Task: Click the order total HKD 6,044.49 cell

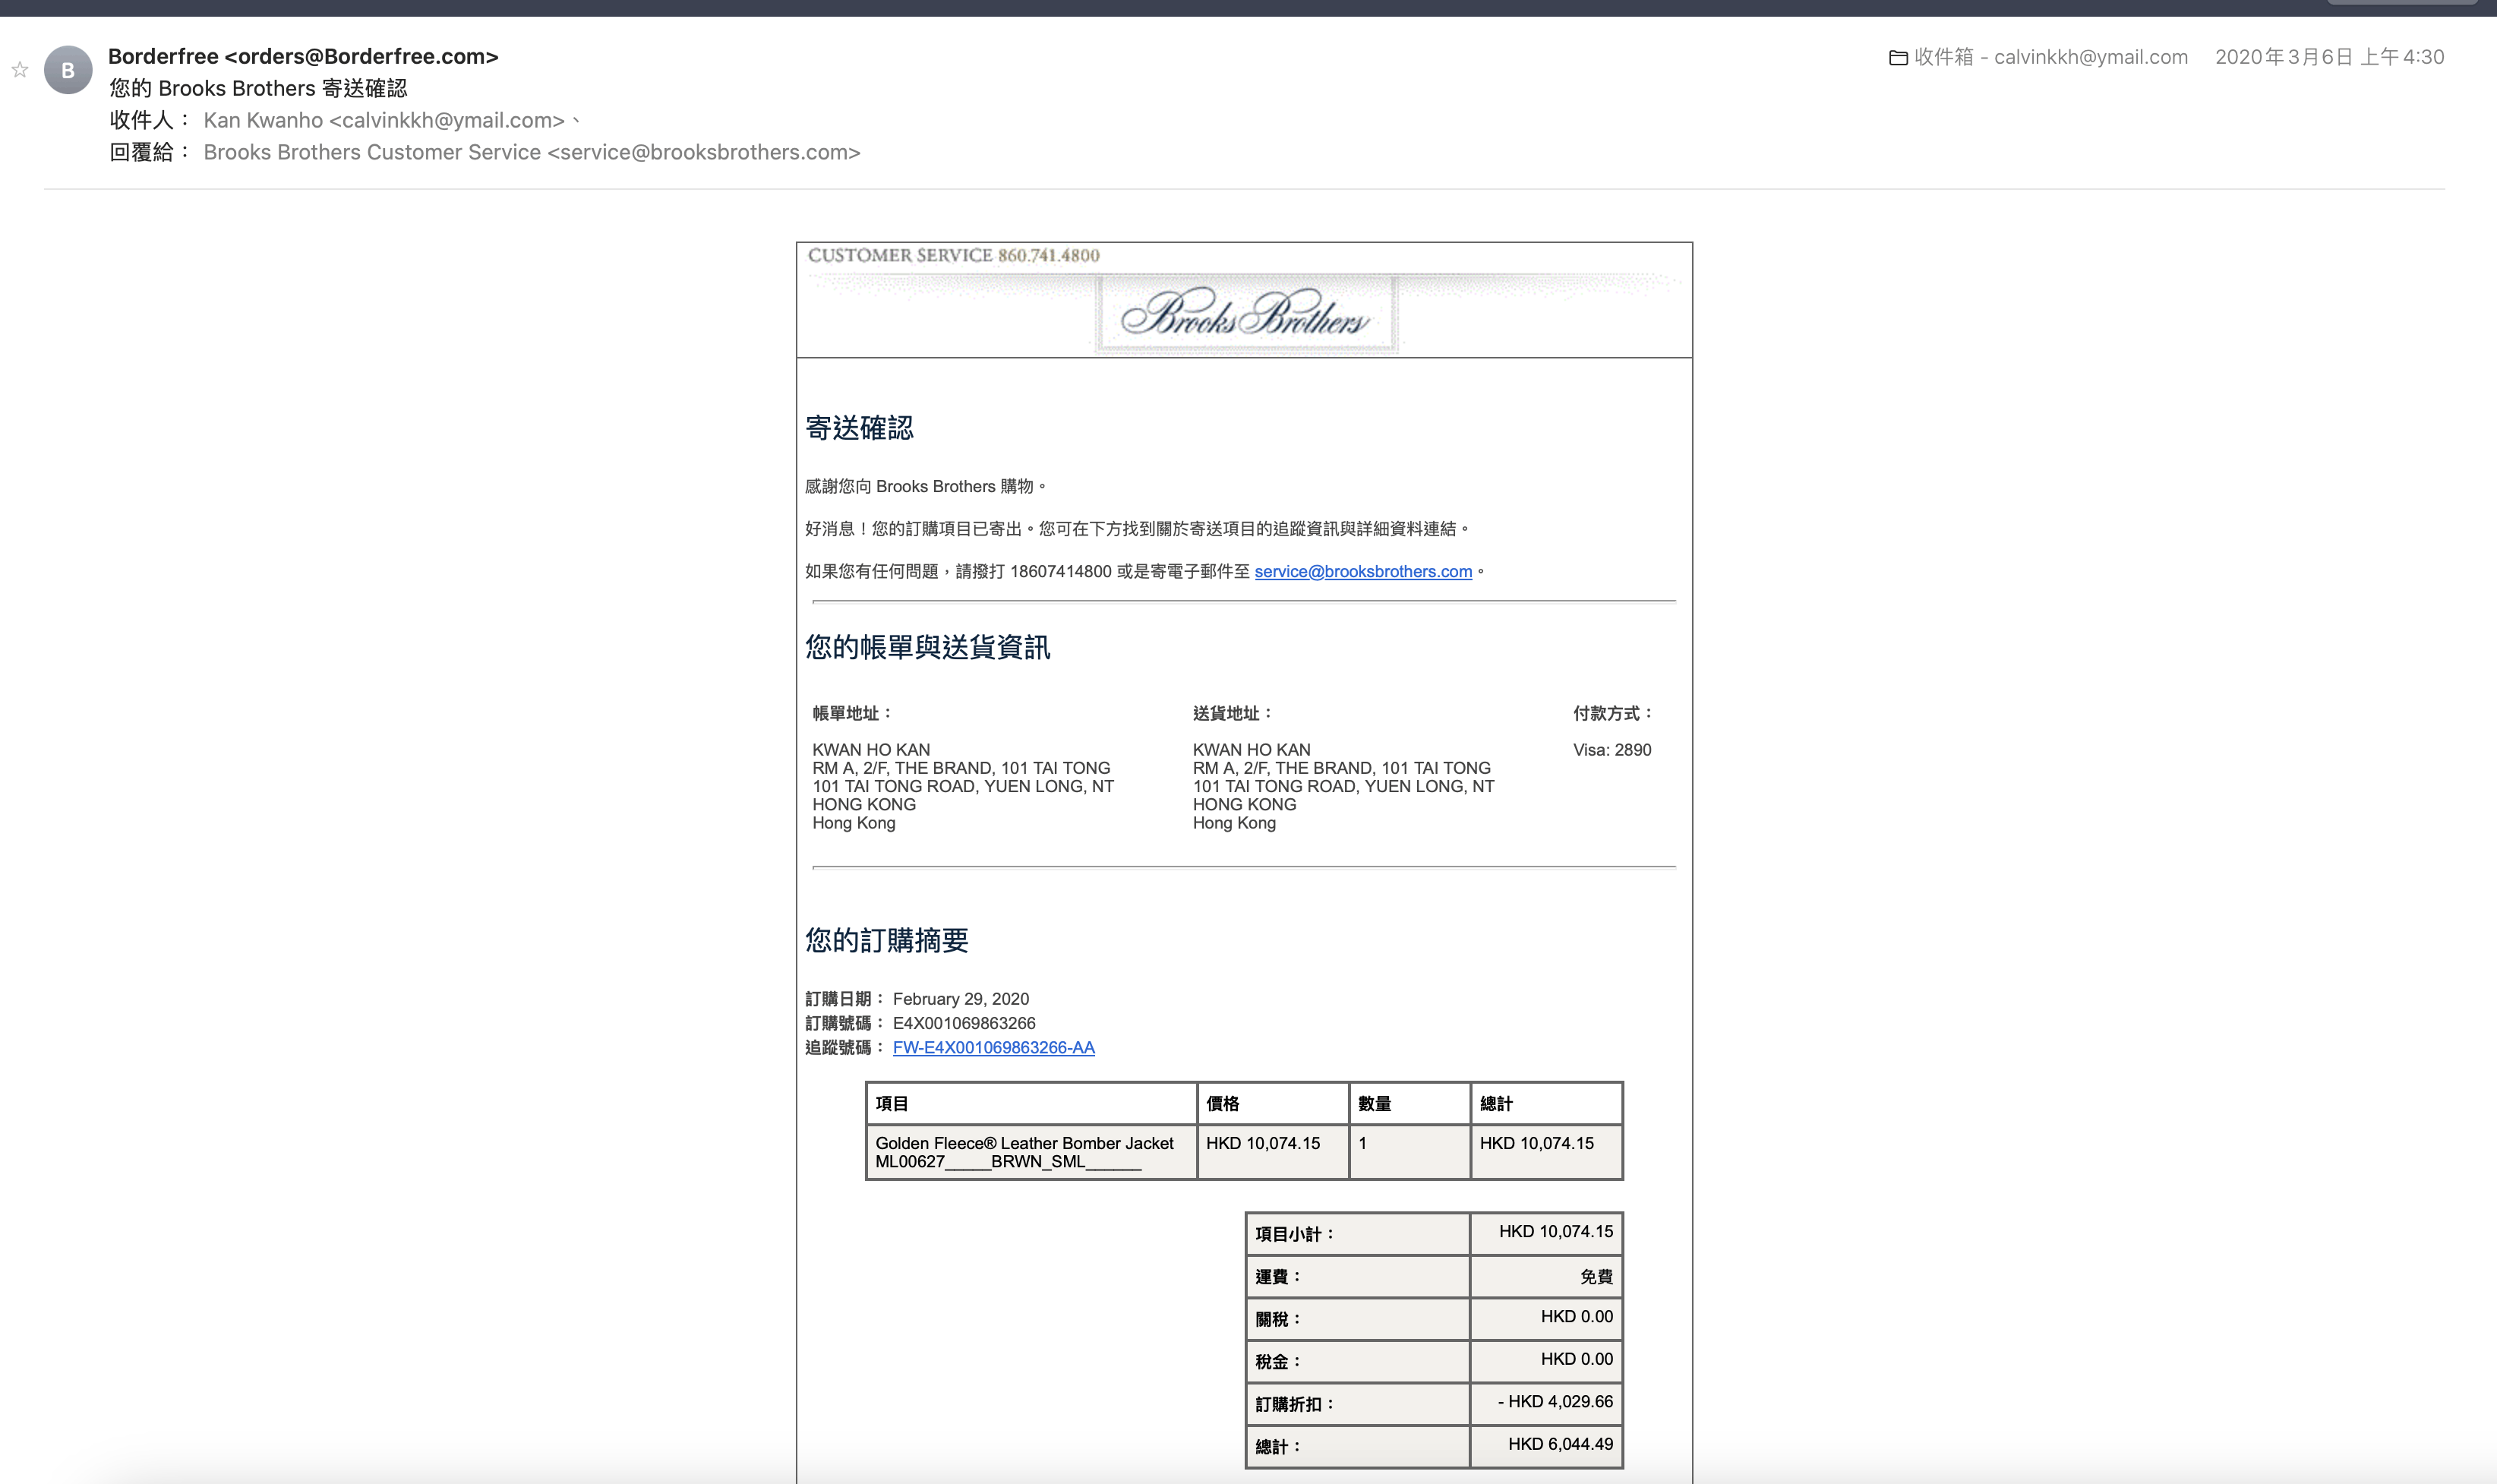Action: [x=1546, y=1445]
